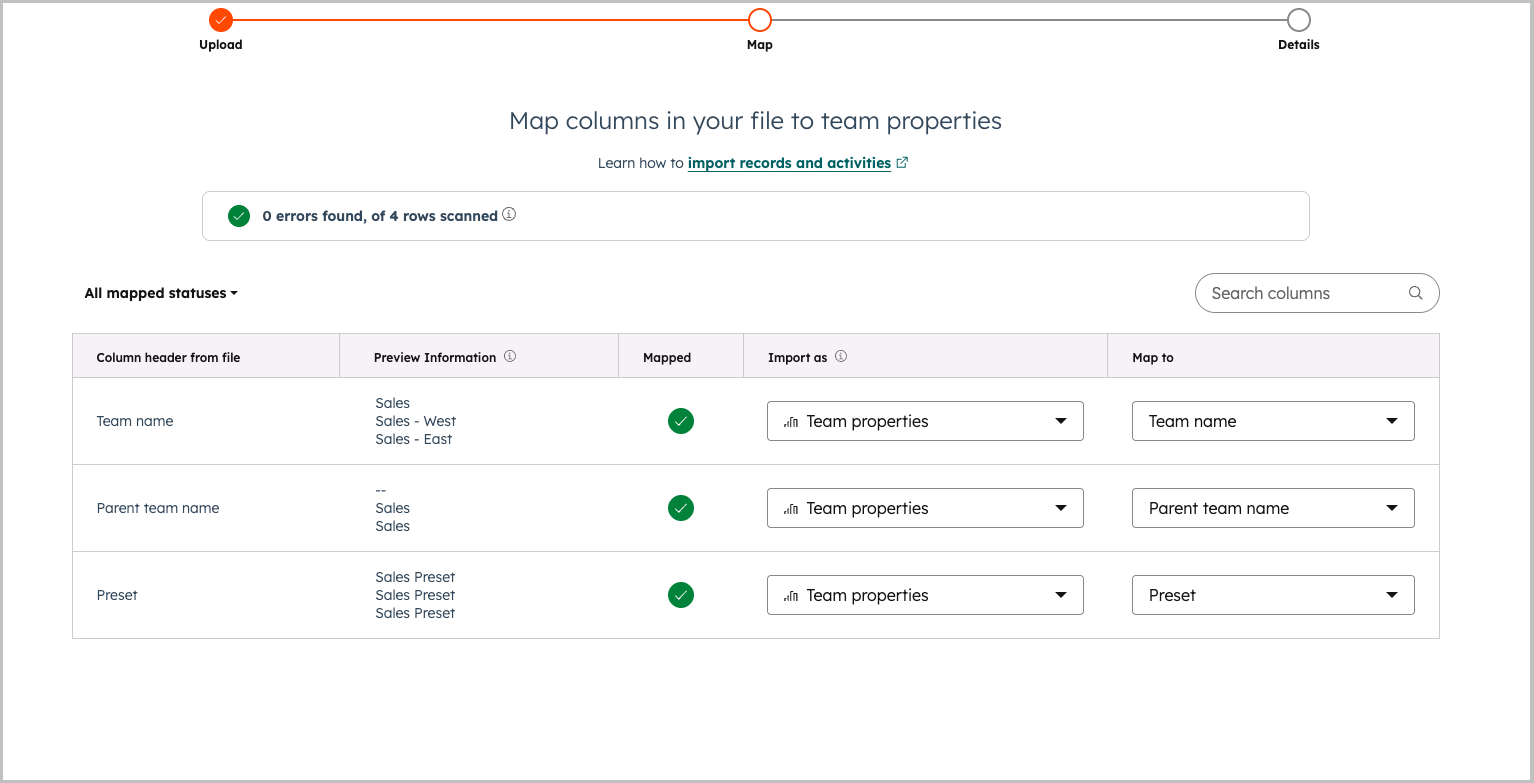Viewport: 1534px width, 783px height.
Task: Click the search magnifier icon
Action: pos(1415,293)
